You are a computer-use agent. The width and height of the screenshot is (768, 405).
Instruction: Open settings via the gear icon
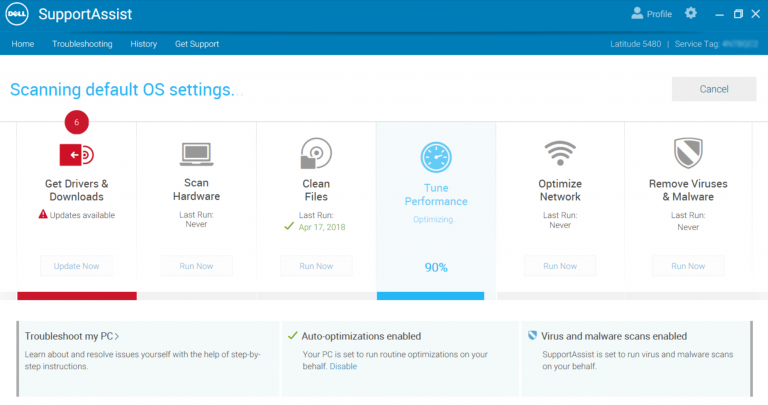[691, 13]
